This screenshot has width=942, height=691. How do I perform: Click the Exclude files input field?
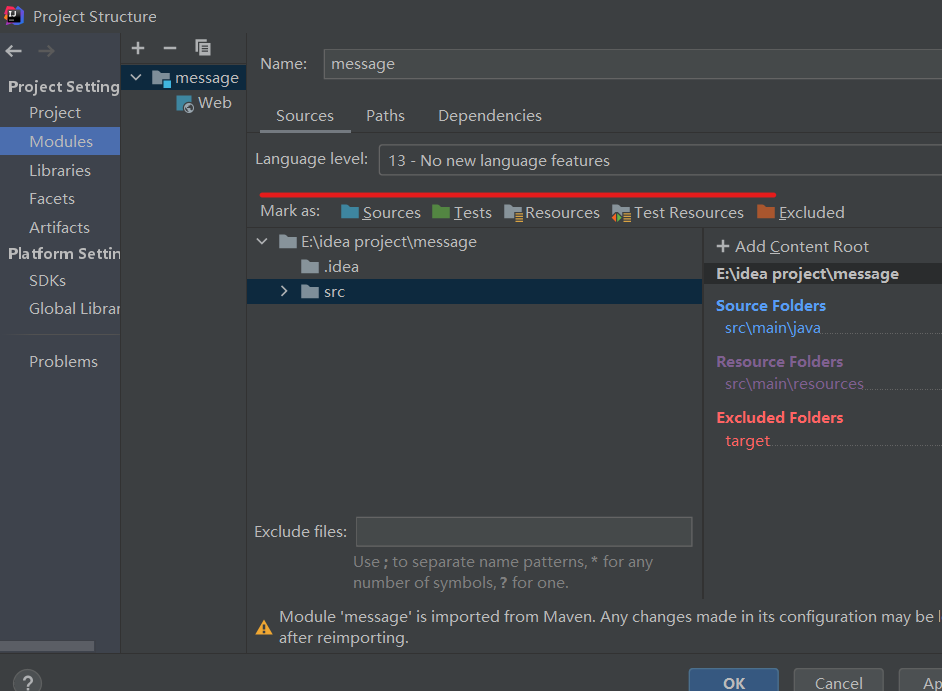tap(523, 531)
